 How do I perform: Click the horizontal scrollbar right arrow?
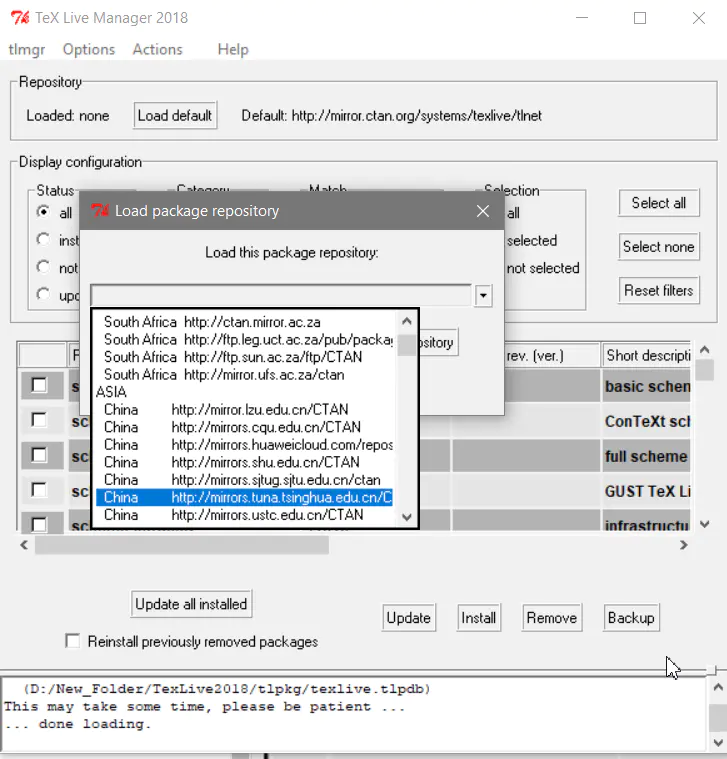[x=683, y=545]
